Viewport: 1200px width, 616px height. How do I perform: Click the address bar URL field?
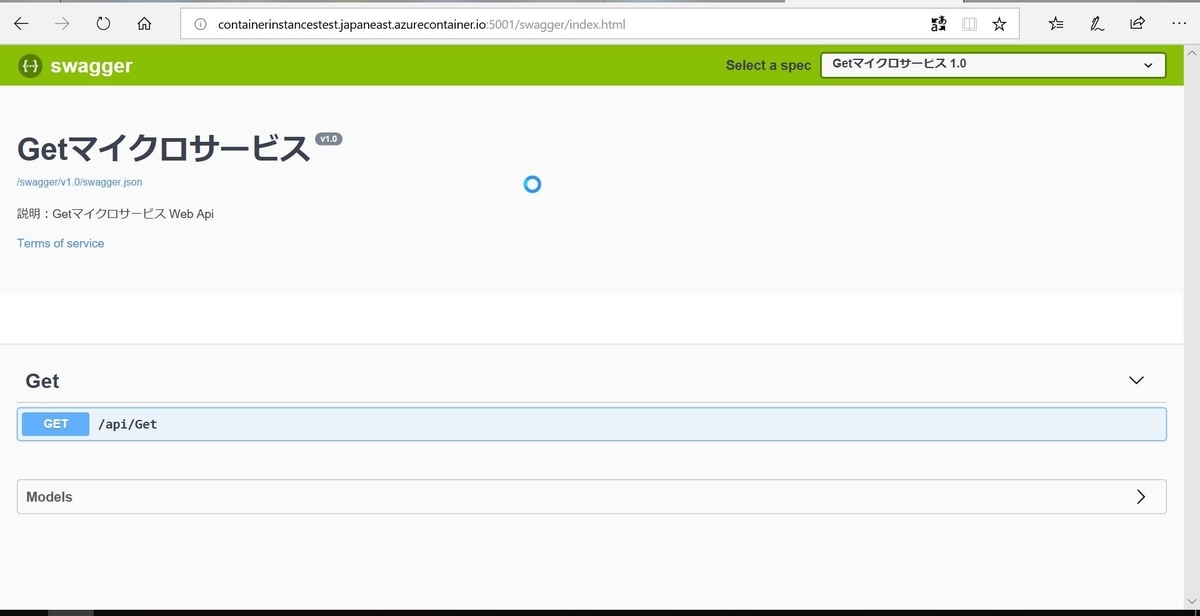[600, 24]
